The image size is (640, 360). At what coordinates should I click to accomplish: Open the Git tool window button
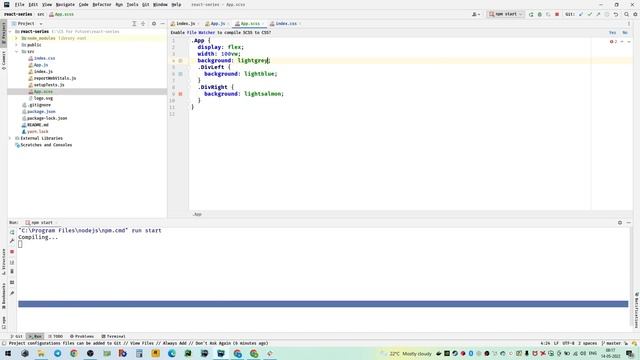17,336
